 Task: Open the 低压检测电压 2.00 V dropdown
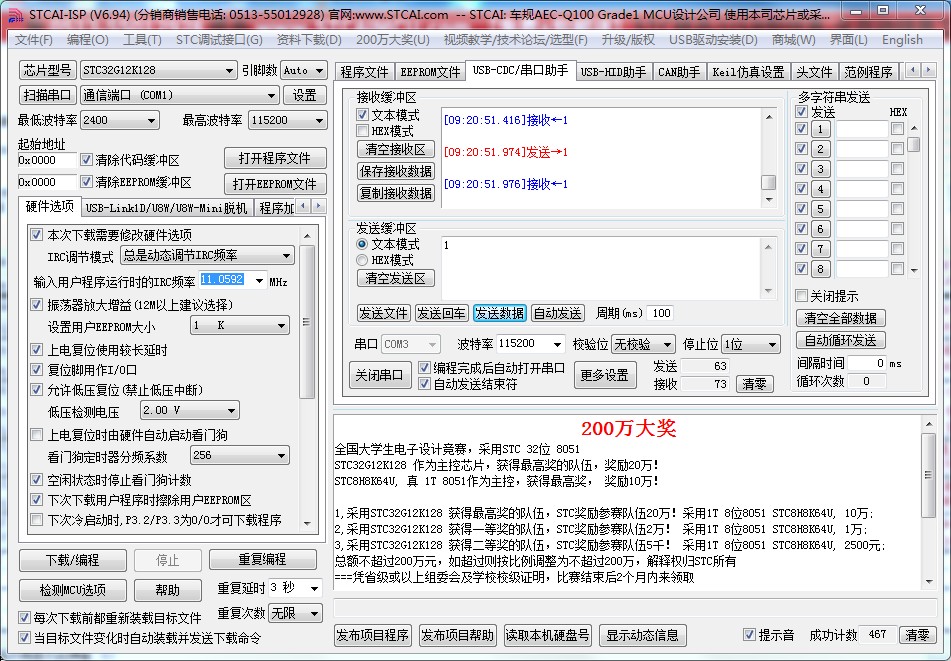231,411
